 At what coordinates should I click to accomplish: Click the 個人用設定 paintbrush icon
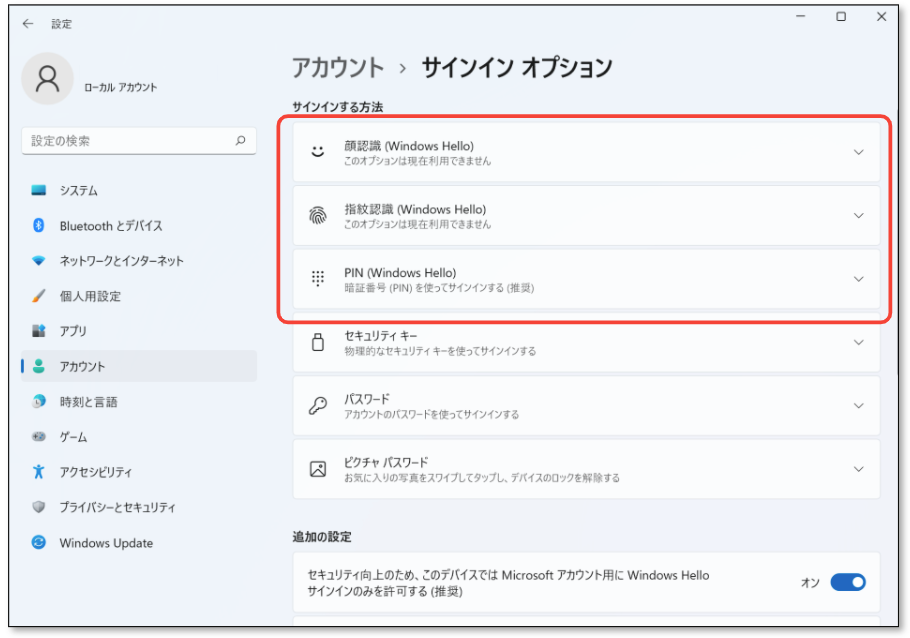(39, 296)
